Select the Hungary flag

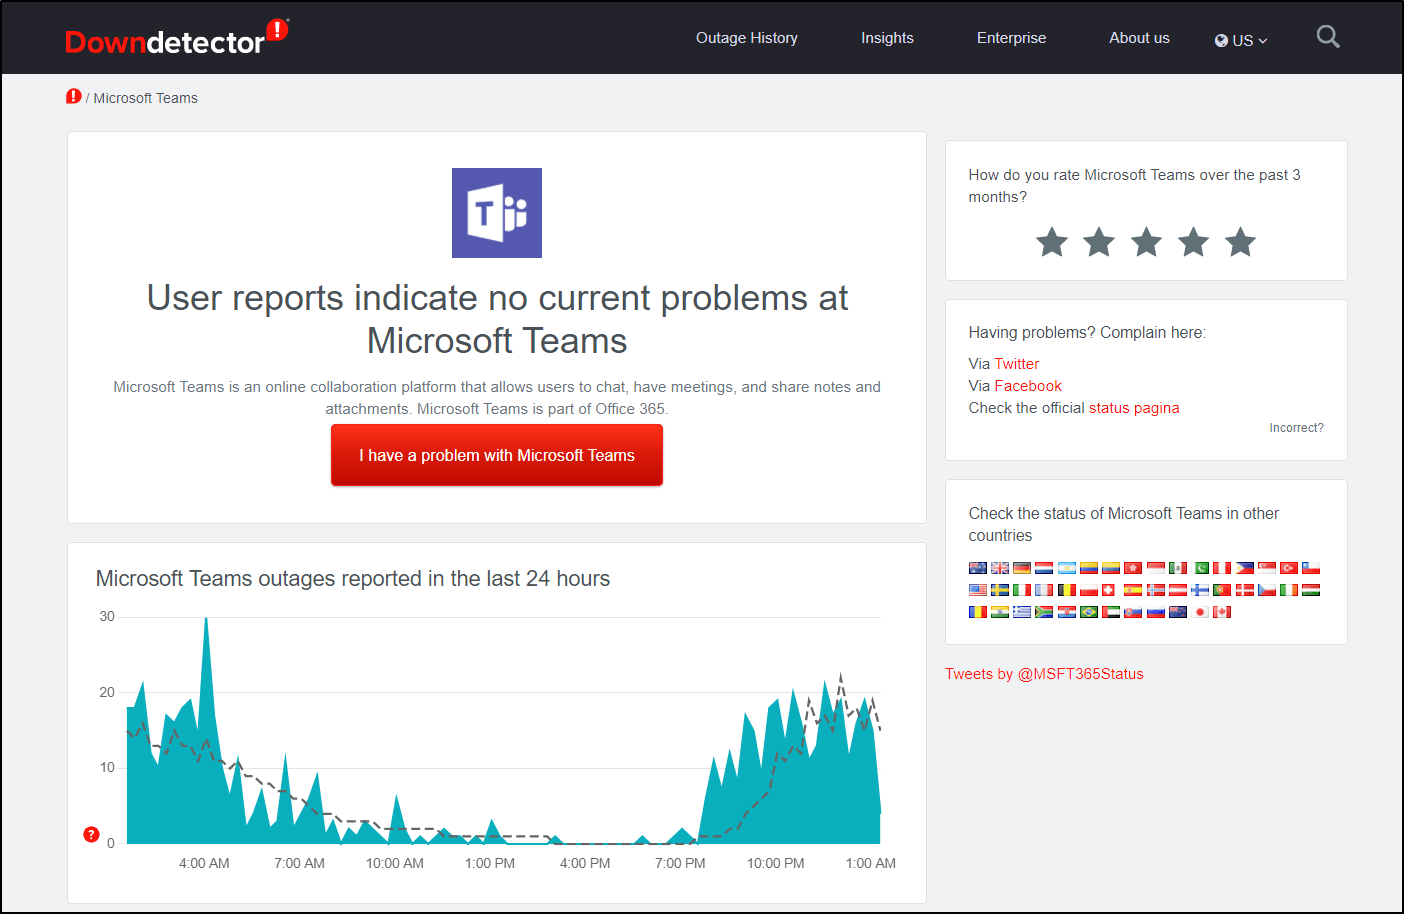pos(1311,590)
